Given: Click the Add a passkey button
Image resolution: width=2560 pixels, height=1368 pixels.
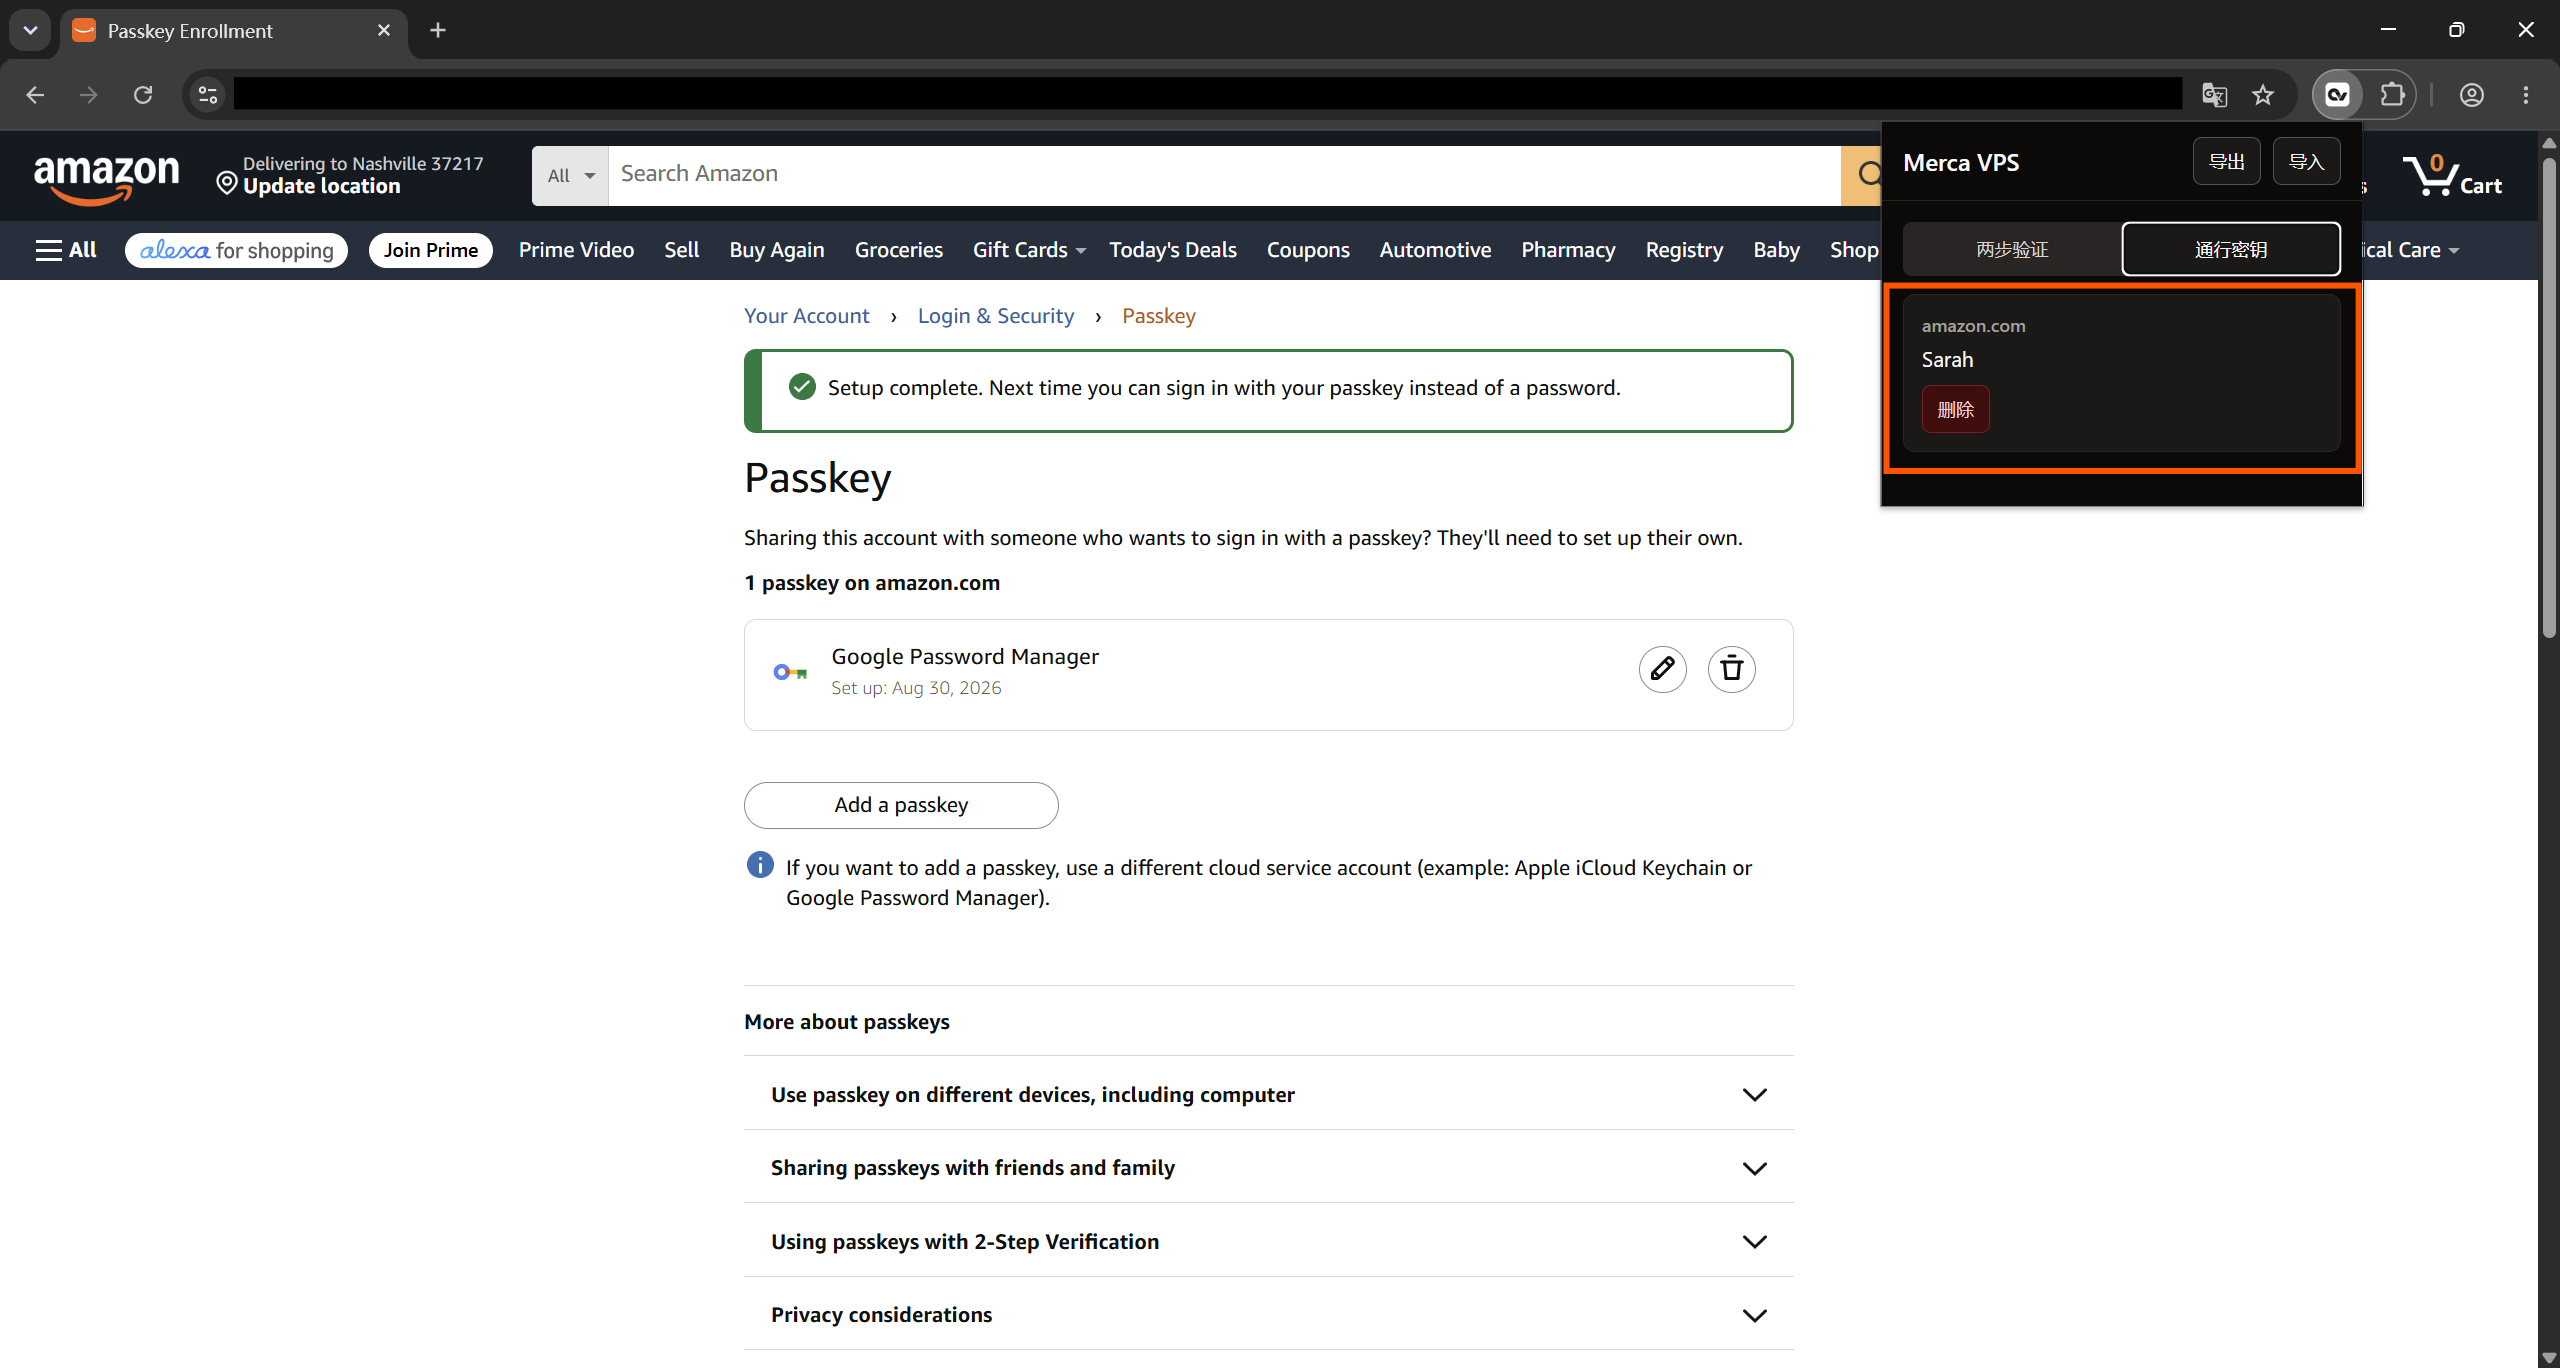Looking at the screenshot, I should (901, 805).
